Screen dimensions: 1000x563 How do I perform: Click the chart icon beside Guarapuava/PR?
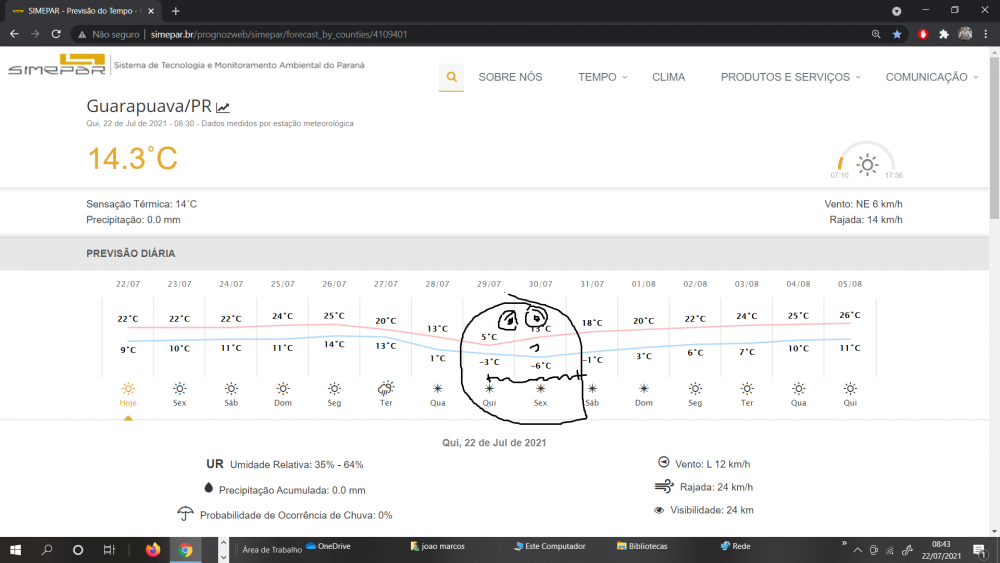pos(223,107)
